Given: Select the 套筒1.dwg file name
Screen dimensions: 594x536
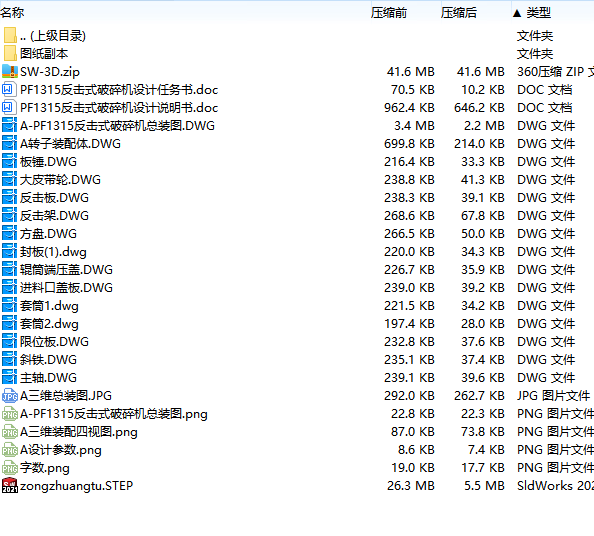Looking at the screenshot, I should tap(49, 306).
